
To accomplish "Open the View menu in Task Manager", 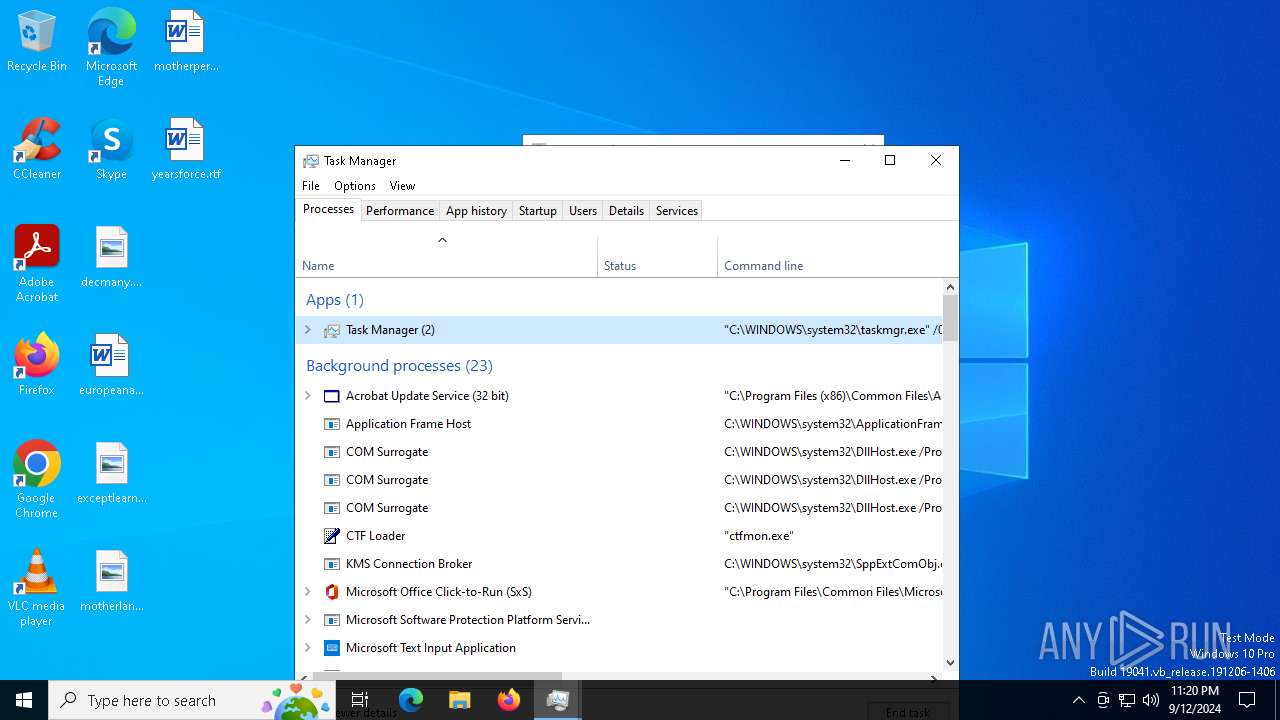I will (x=402, y=186).
